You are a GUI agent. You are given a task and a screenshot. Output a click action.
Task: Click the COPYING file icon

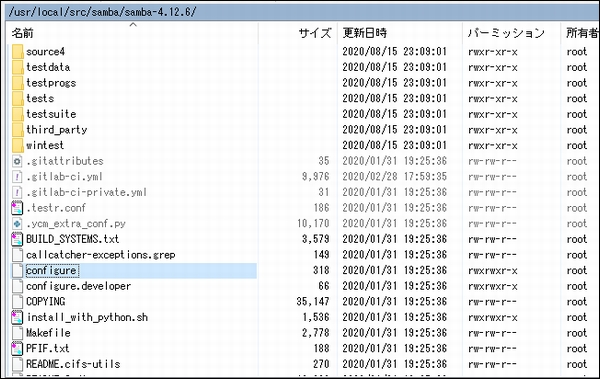(17, 302)
